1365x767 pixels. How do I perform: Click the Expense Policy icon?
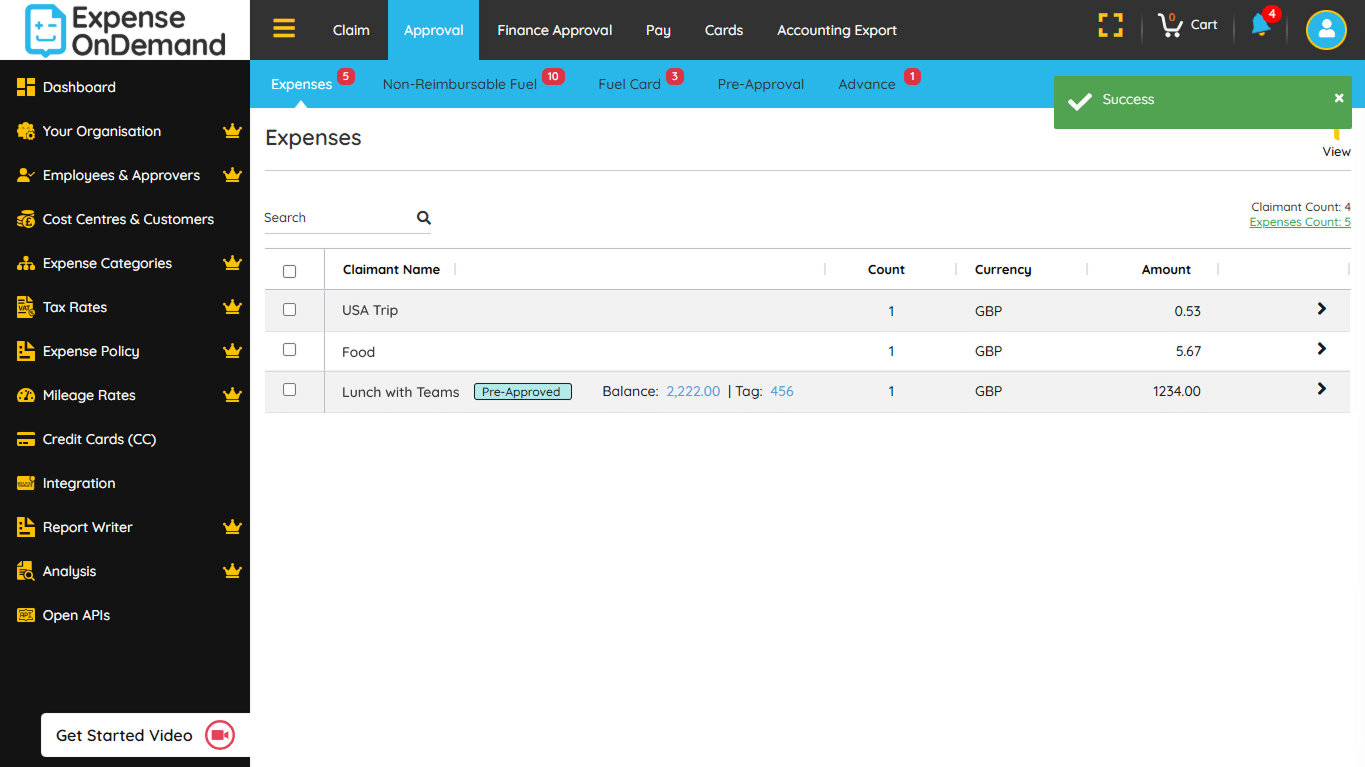(26, 351)
